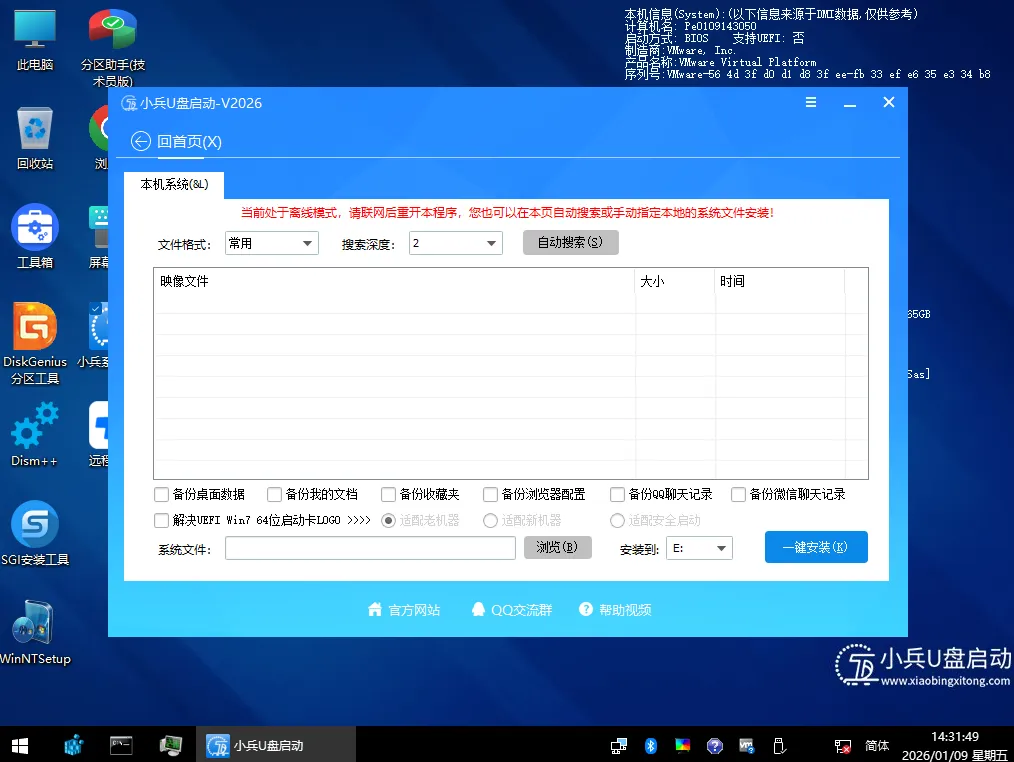This screenshot has width=1014, height=762.
Task: Click the 官方网站 link
Action: (404, 610)
